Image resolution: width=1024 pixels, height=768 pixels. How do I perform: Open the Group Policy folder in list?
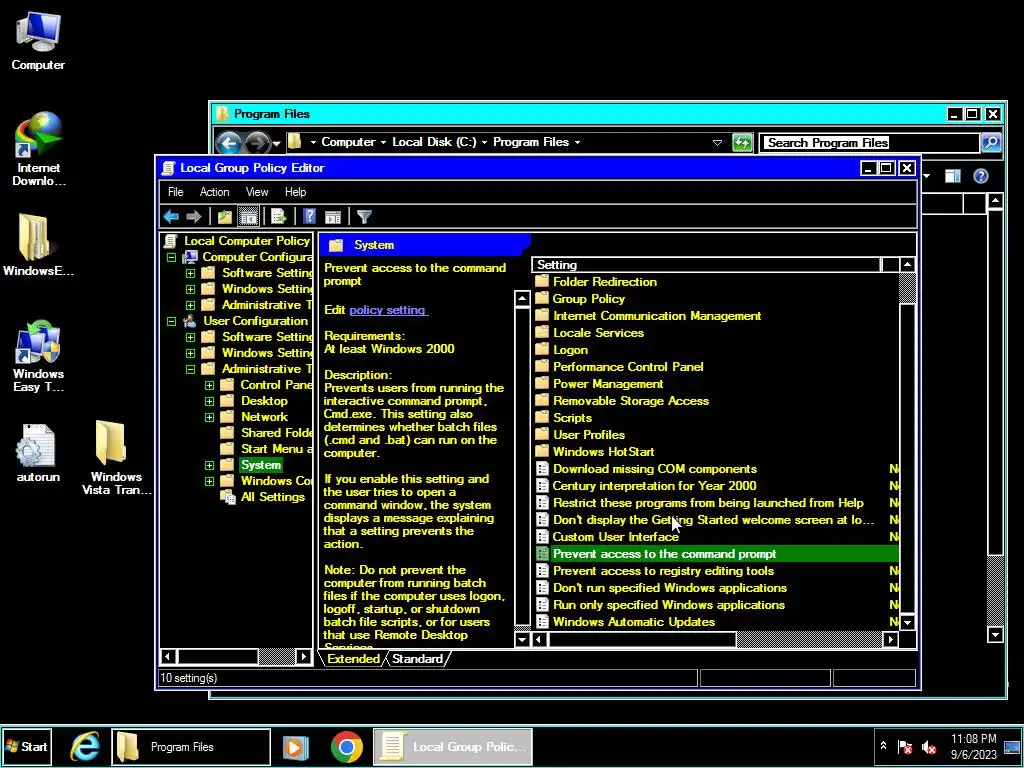coord(588,299)
